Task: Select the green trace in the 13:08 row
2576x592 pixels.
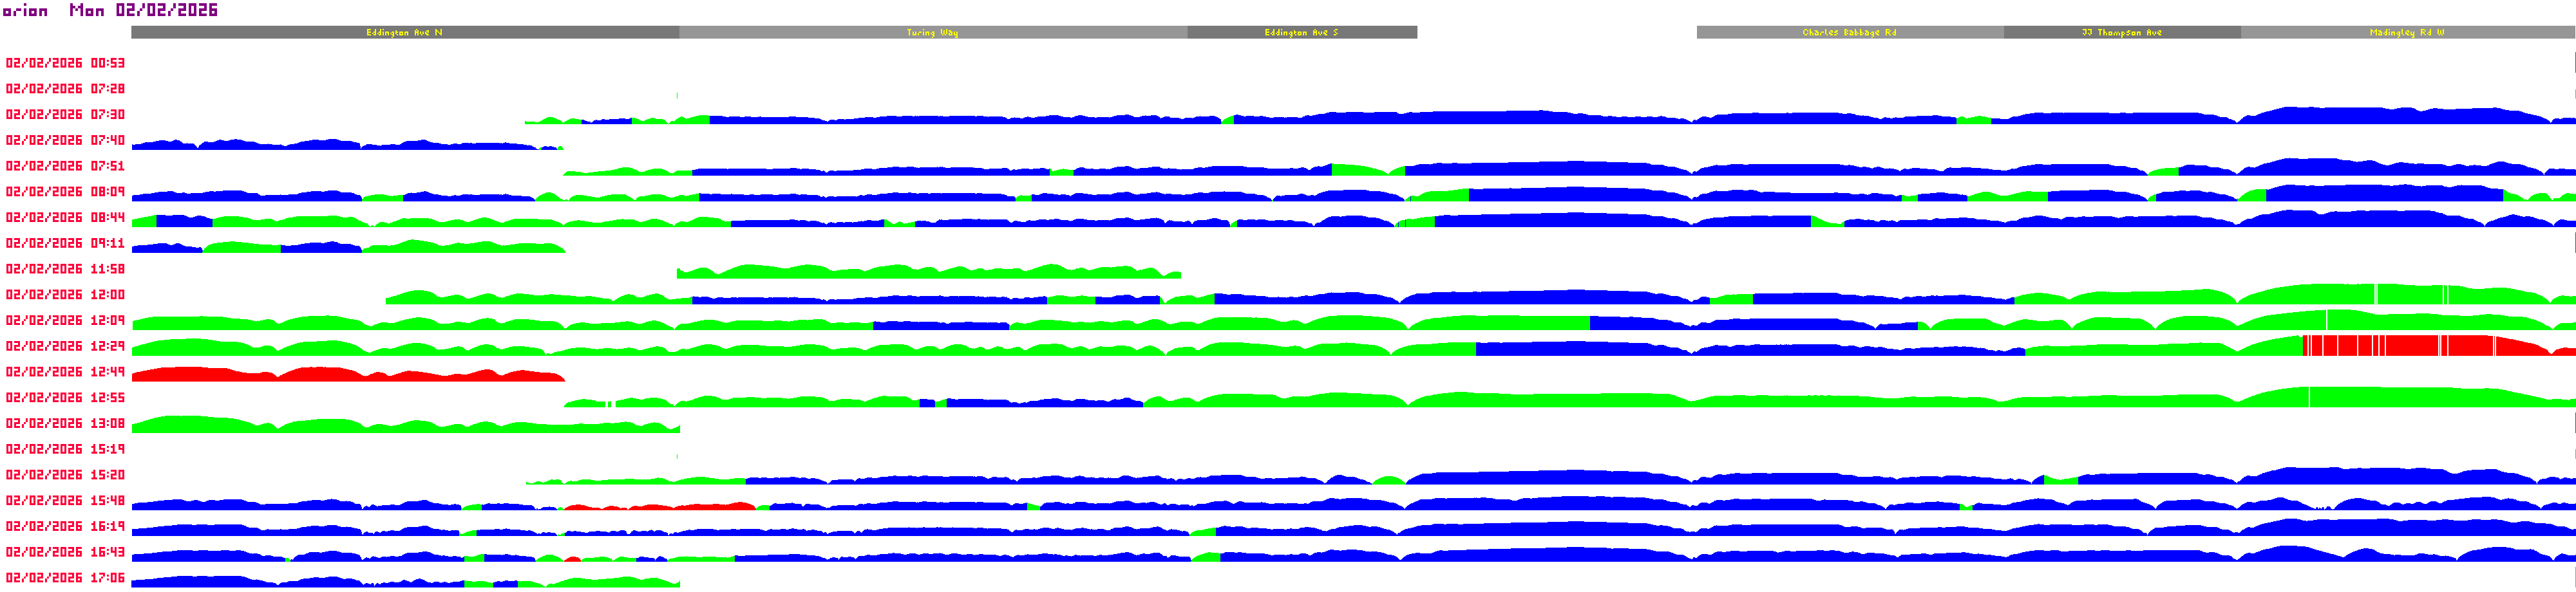Action: coord(400,427)
